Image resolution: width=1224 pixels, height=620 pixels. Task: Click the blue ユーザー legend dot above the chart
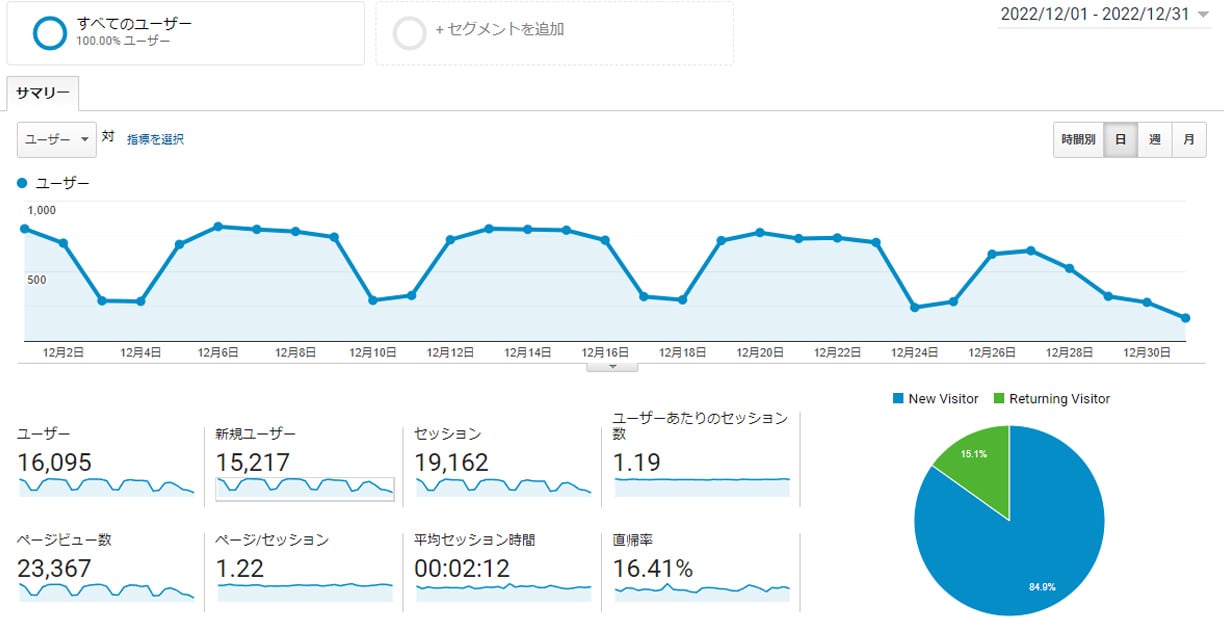(23, 183)
